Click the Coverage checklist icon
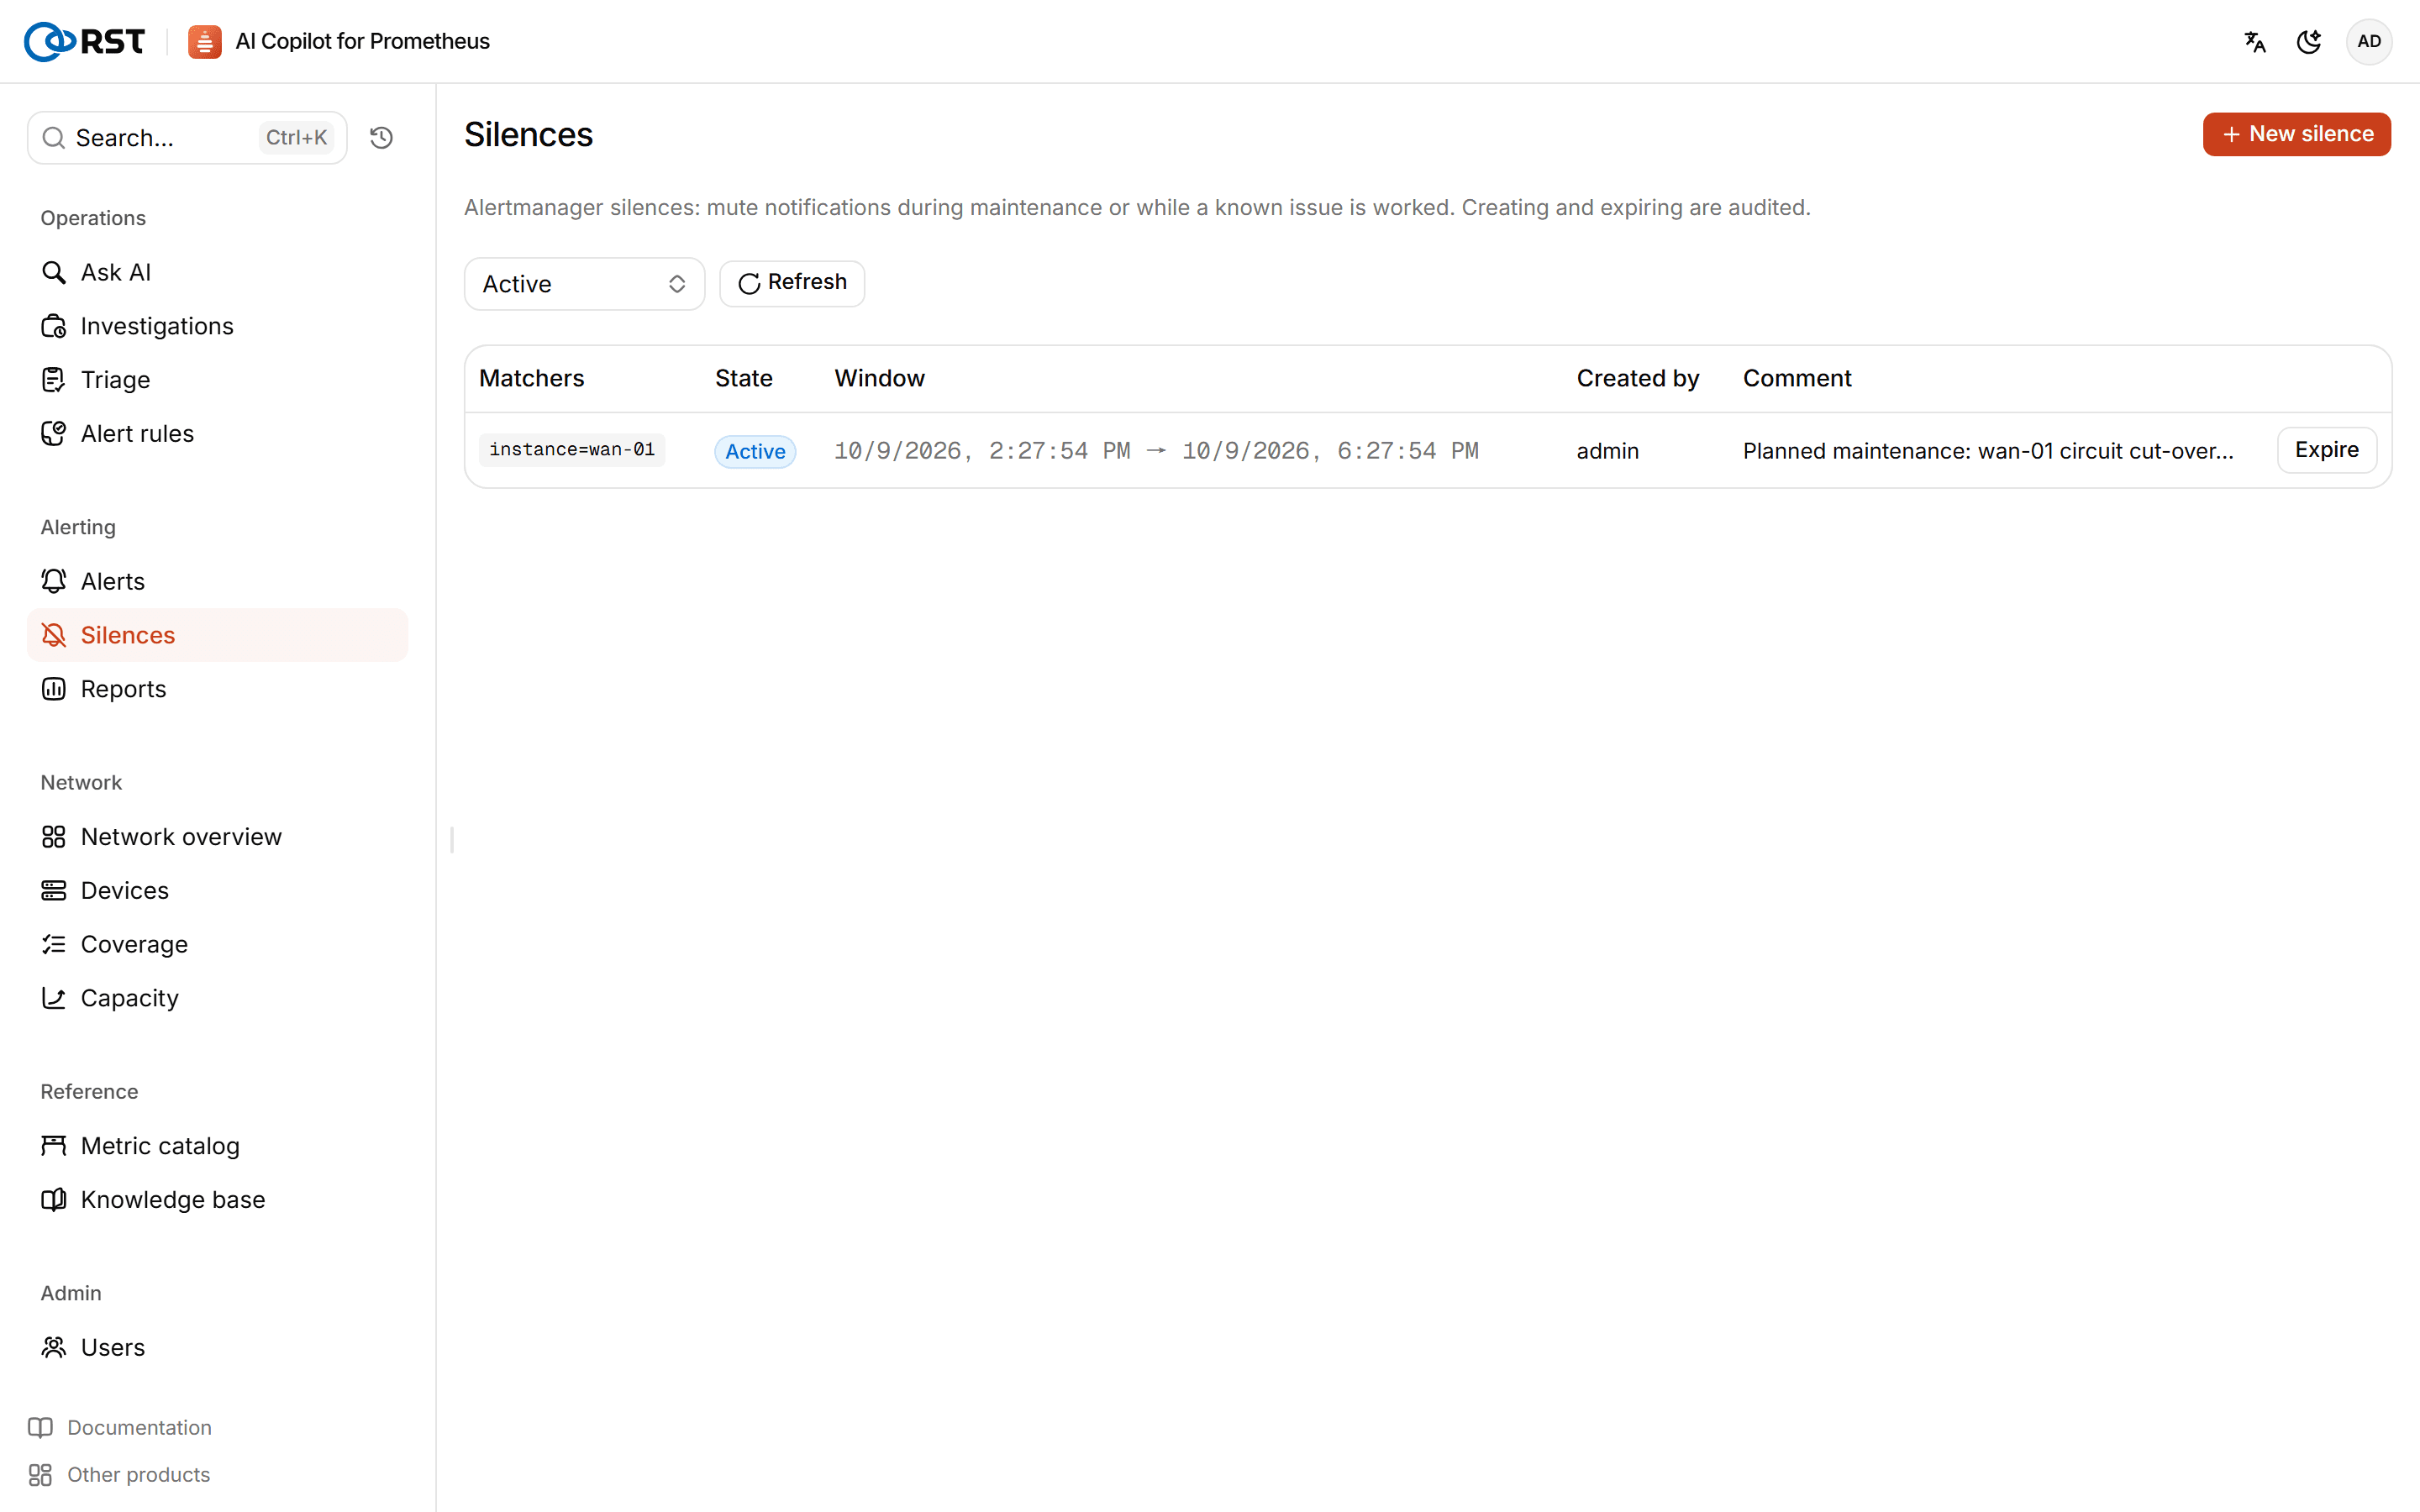The height and width of the screenshot is (1512, 2420). tap(54, 944)
